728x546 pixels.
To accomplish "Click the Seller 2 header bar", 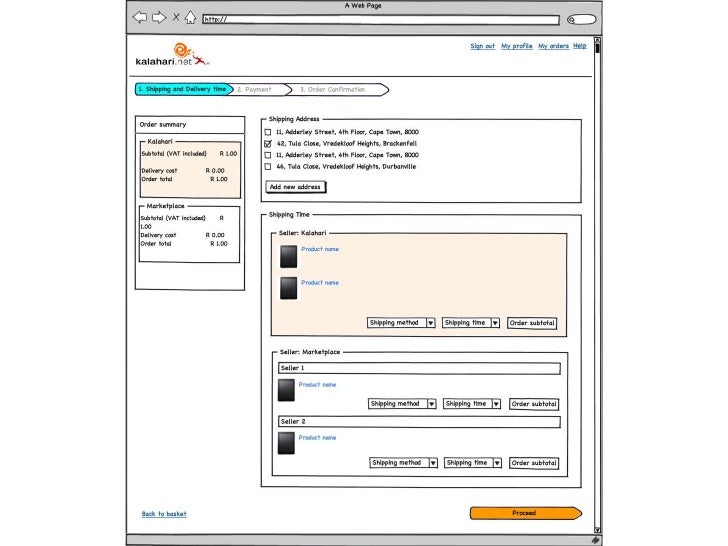I will [419, 422].
